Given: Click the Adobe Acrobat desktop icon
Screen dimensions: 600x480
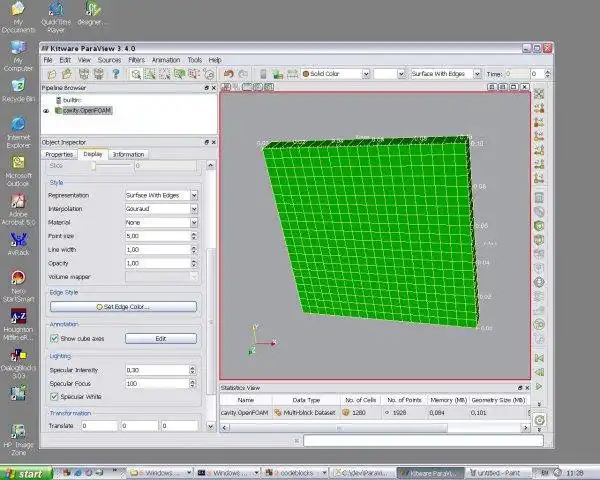Looking at the screenshot, I should tap(18, 200).
